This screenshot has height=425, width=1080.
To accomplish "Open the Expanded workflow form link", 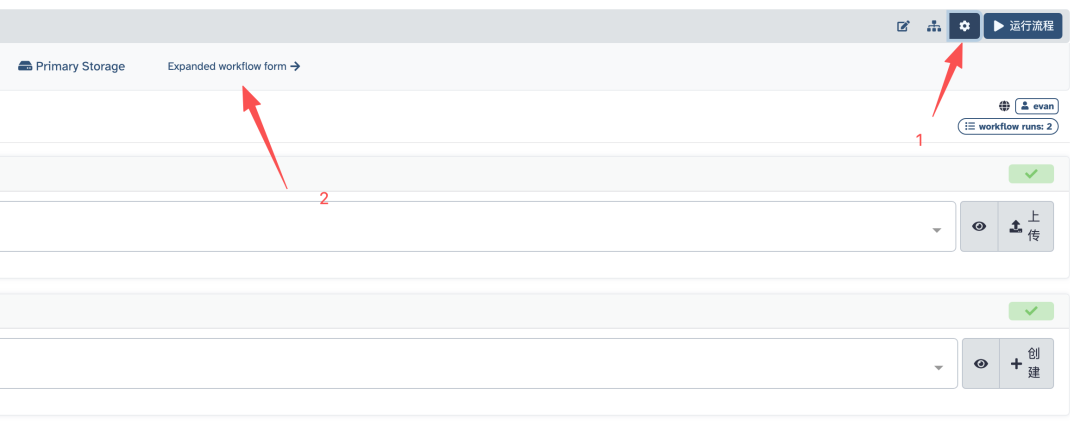I will pyautogui.click(x=233, y=67).
